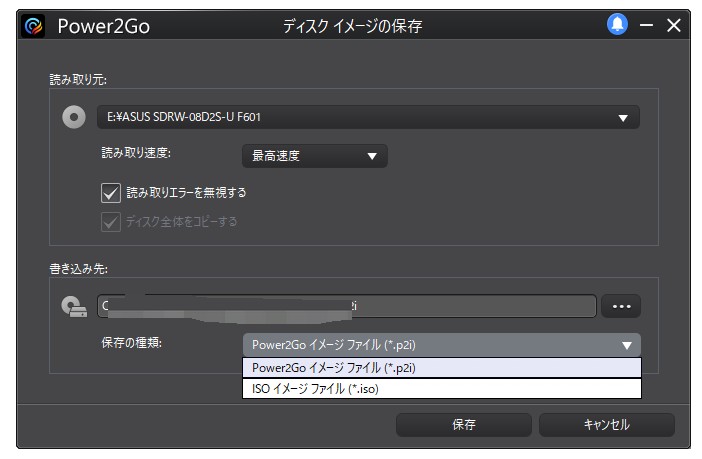Viewport: 702px width, 459px height.
Task: Click the 保存 button
Action: [464, 425]
